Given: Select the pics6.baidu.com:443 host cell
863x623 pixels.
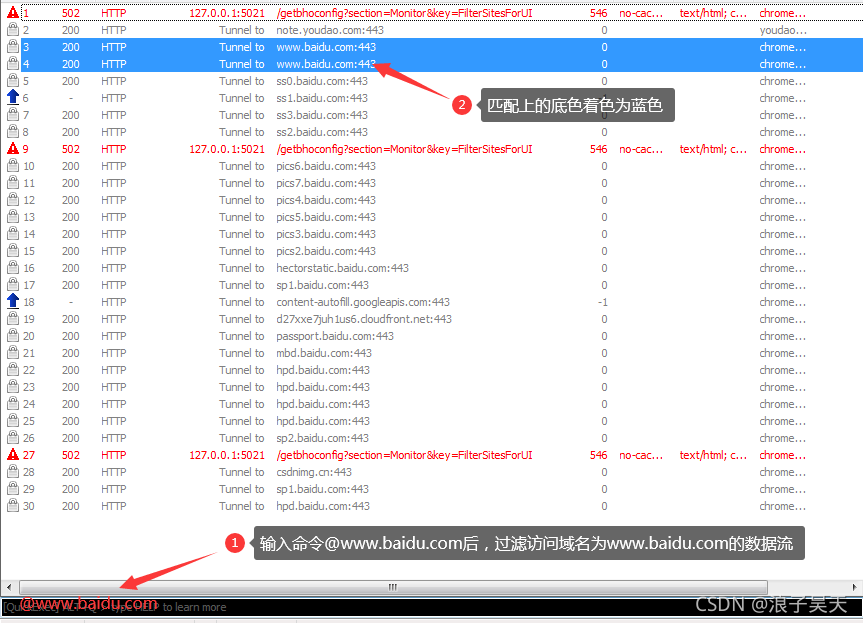Looking at the screenshot, I should tap(326, 166).
